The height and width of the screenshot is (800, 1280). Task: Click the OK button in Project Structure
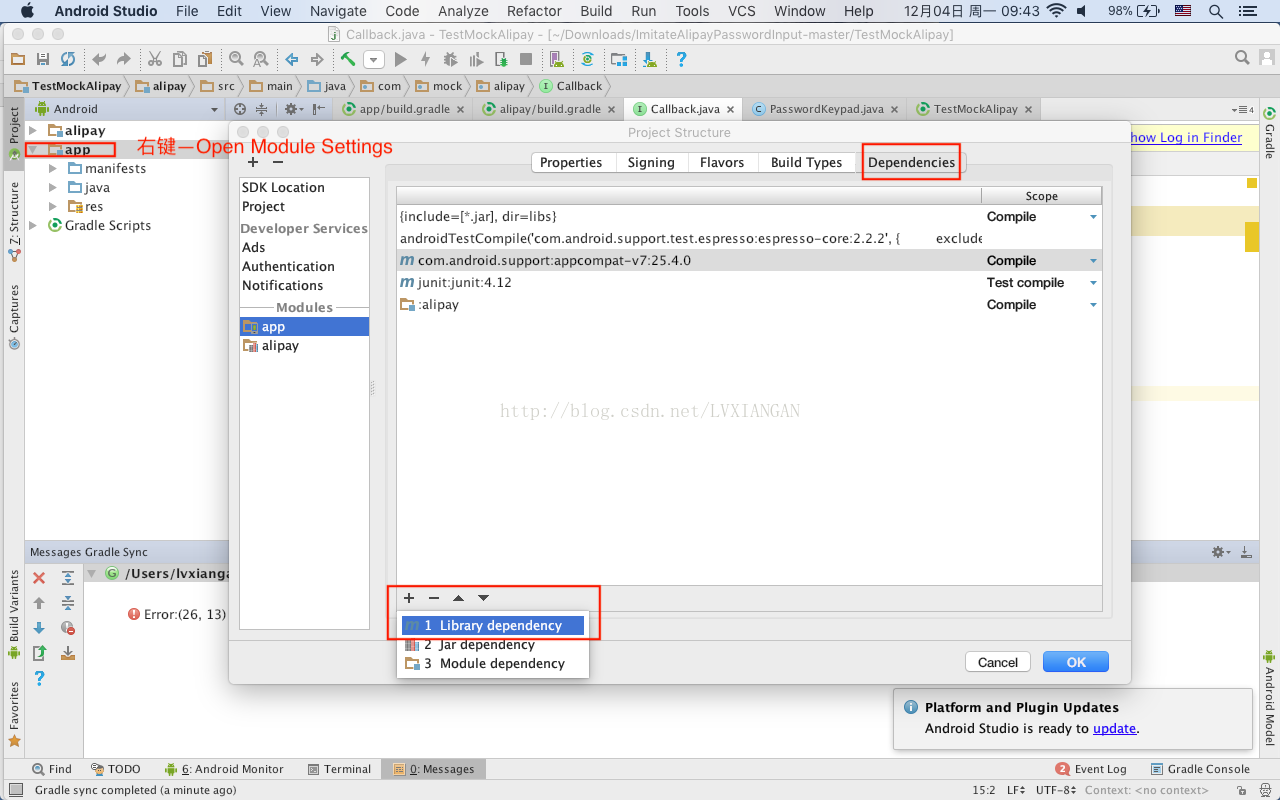(1076, 662)
